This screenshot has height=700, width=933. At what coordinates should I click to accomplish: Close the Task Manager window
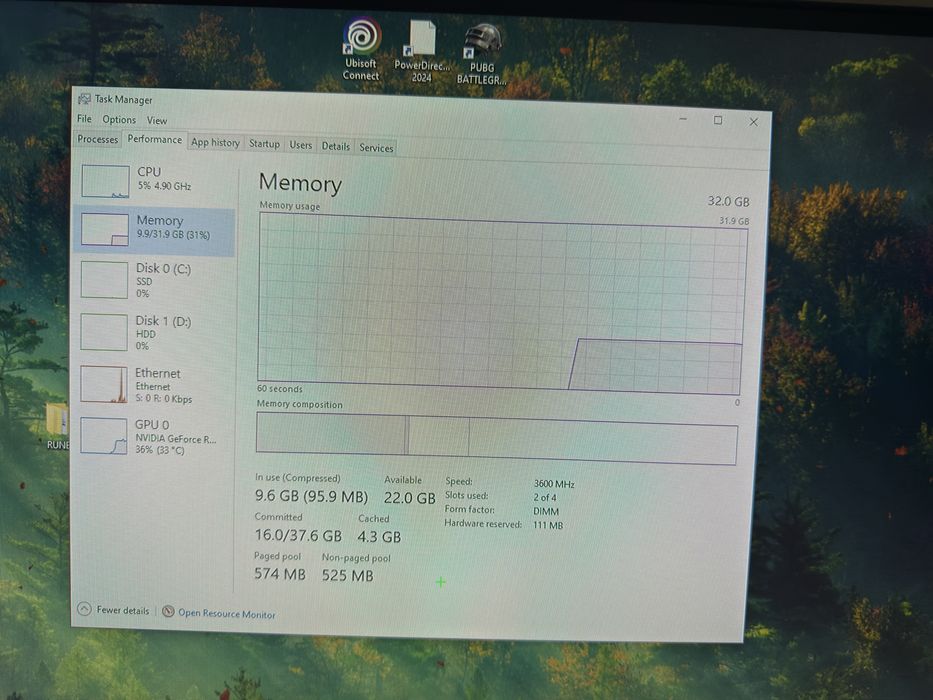(754, 121)
